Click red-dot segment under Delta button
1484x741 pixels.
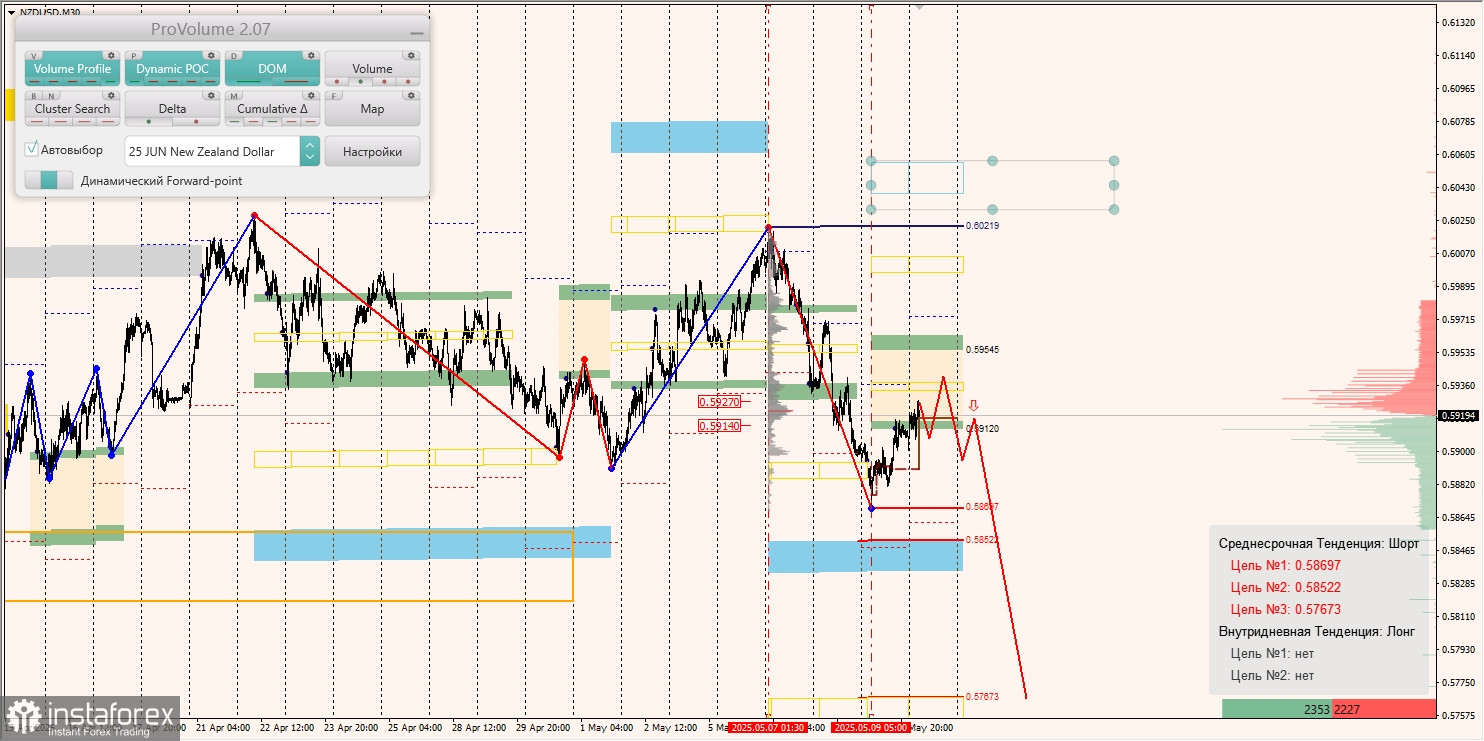[x=196, y=122]
